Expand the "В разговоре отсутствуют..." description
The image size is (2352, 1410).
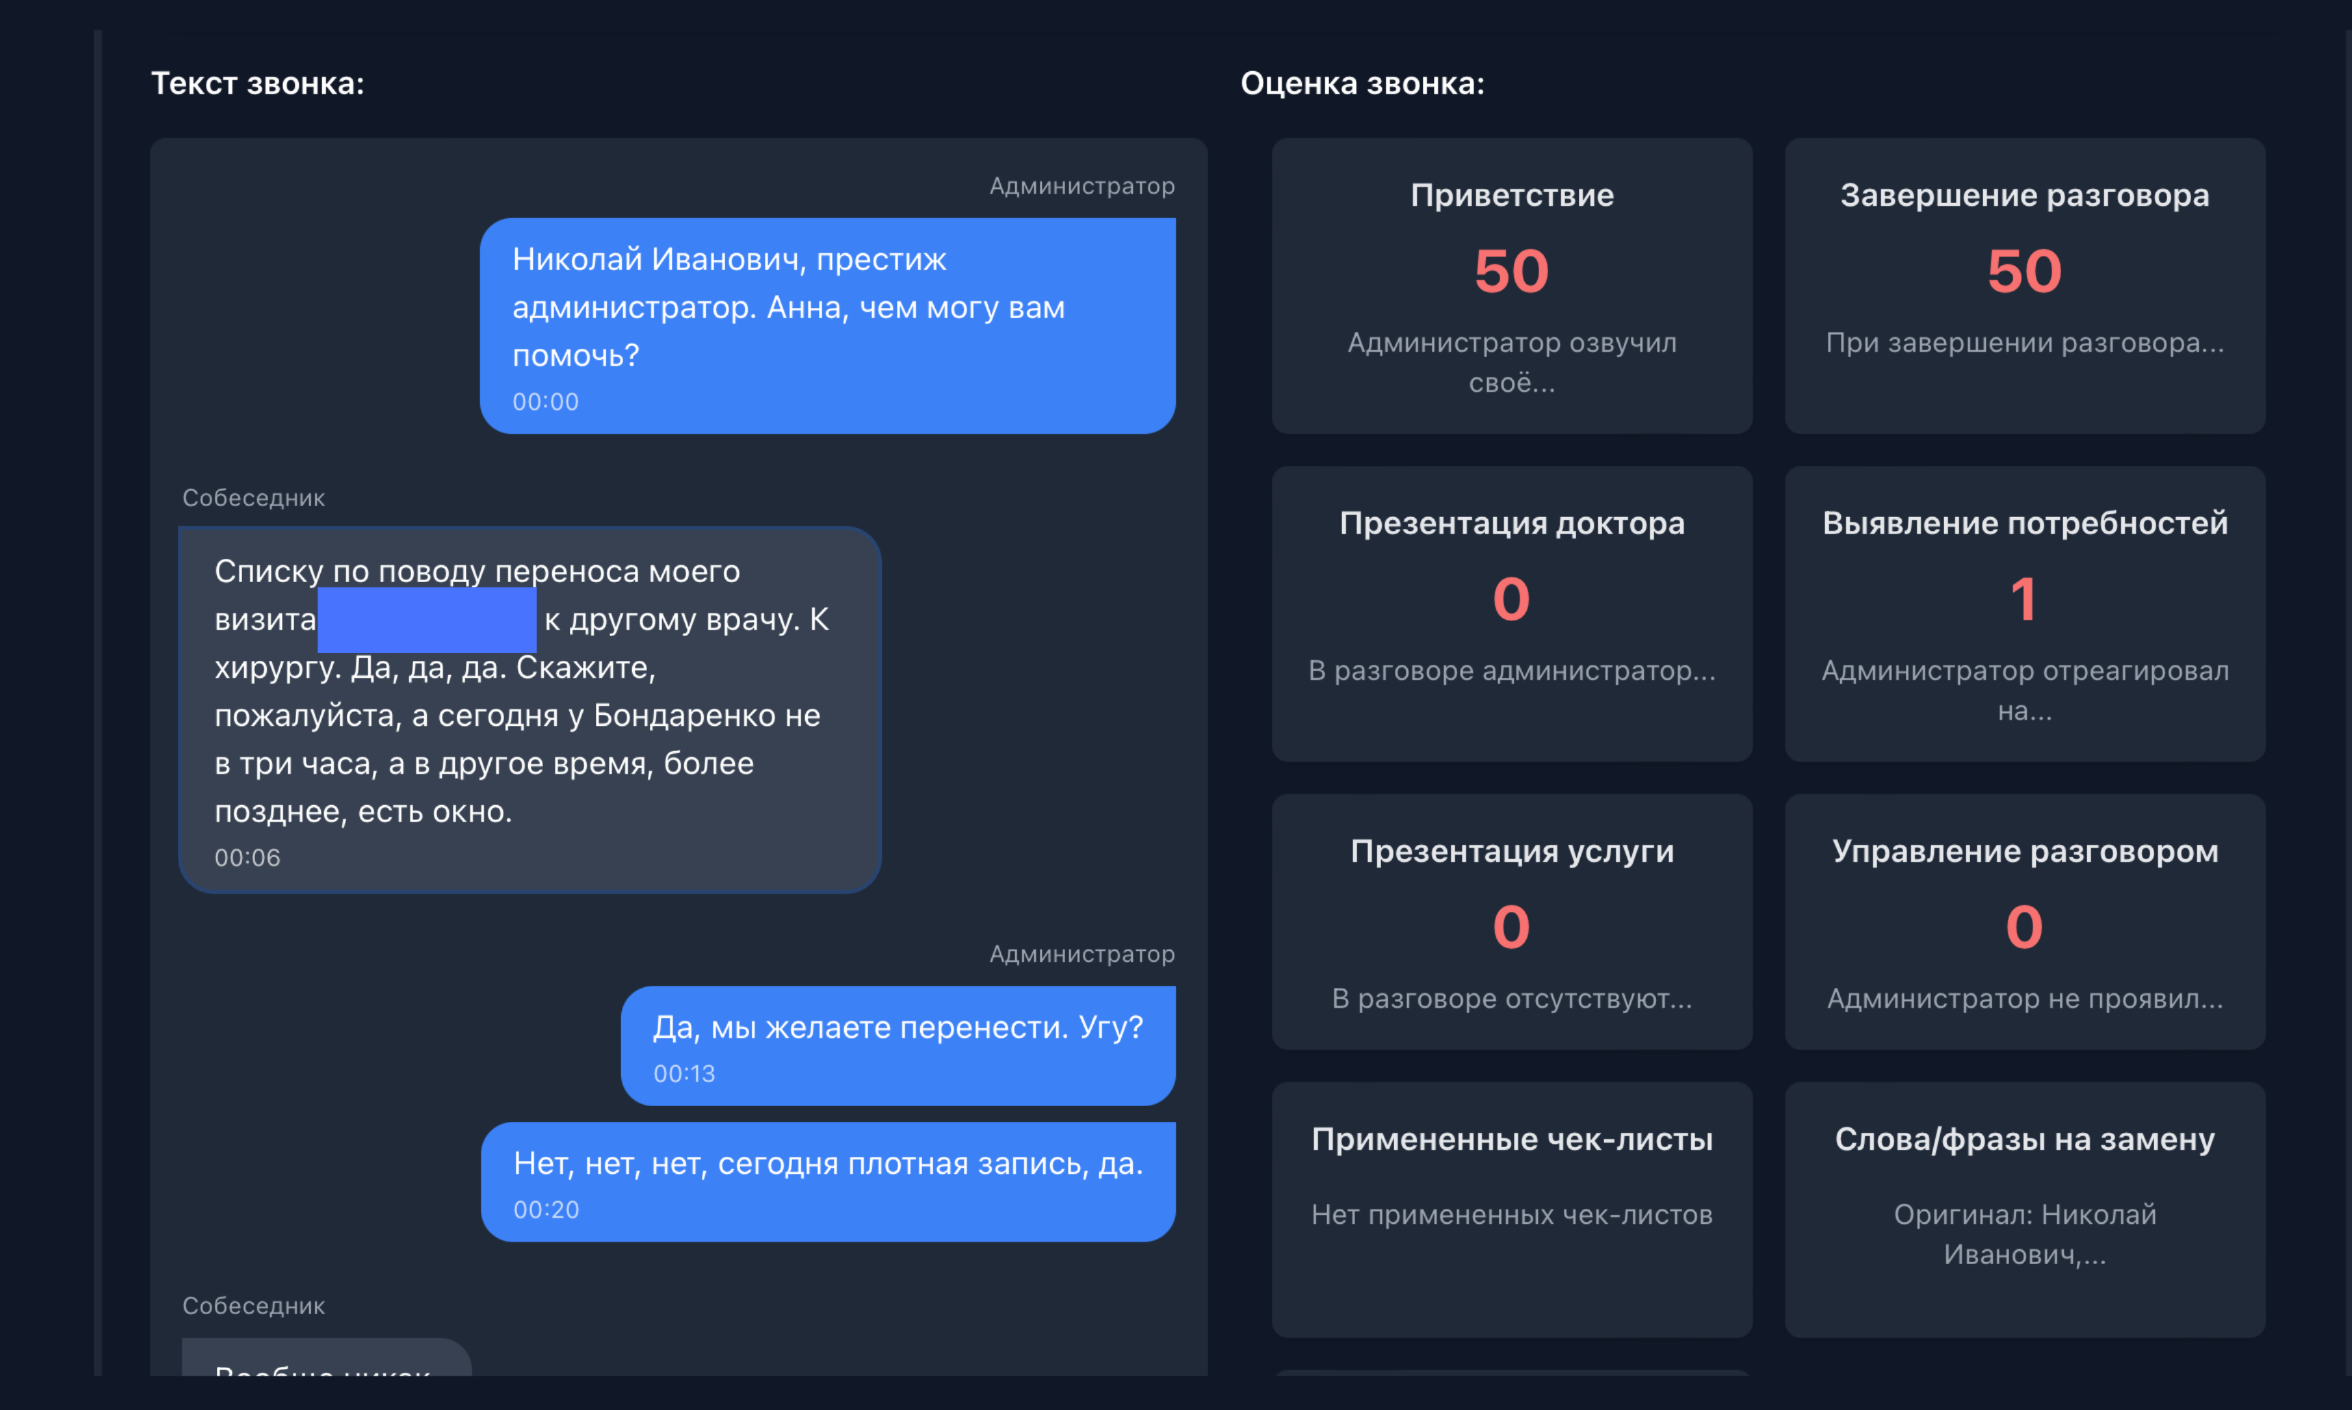tap(1511, 999)
